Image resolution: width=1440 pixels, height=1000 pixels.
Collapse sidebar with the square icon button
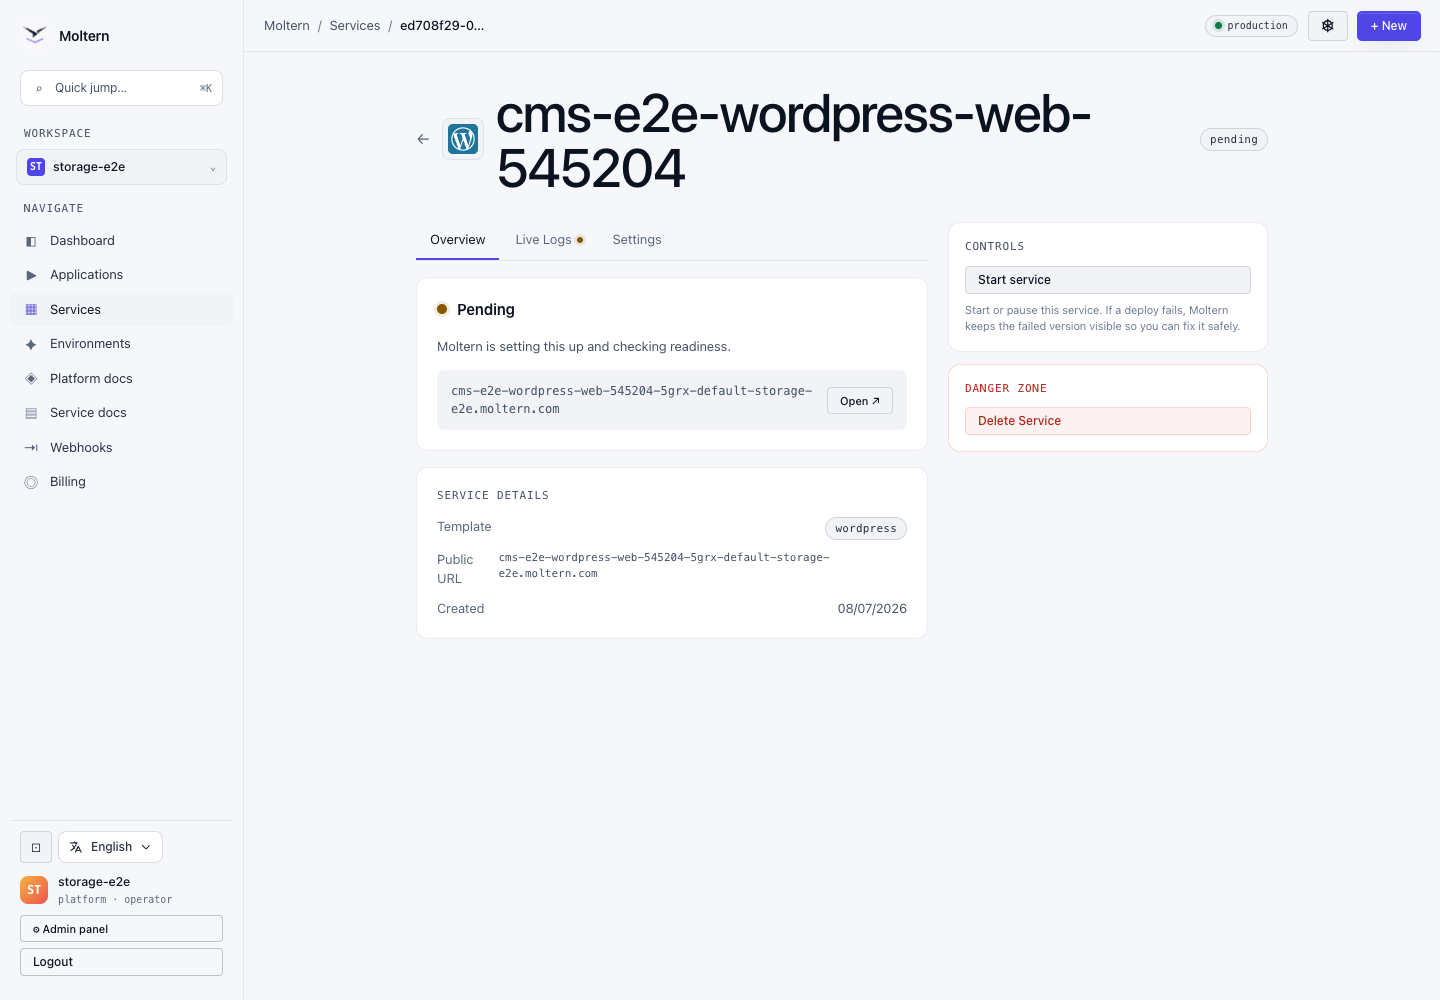tap(36, 847)
